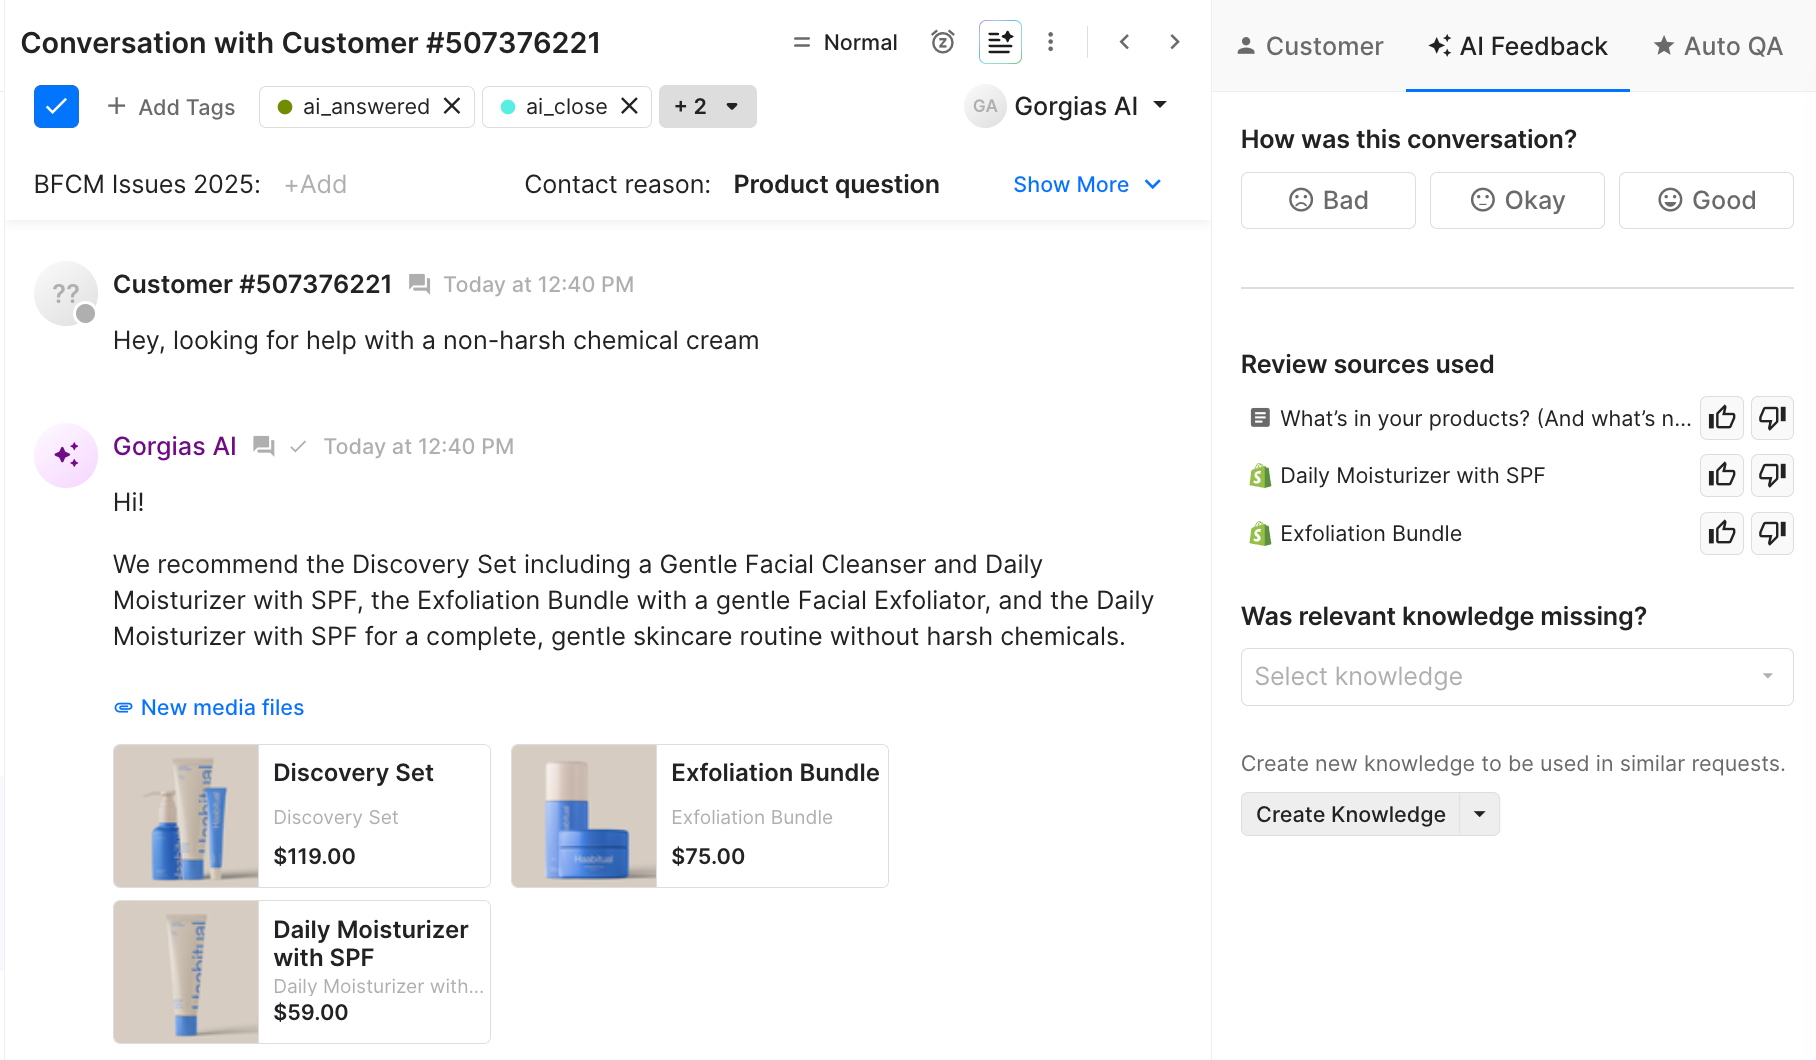
Task: Open the Discovery Set product card
Action: pos(302,815)
